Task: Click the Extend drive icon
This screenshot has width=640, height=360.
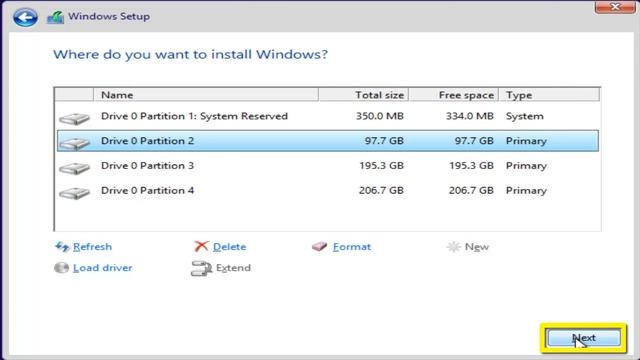Action: pyautogui.click(x=201, y=268)
